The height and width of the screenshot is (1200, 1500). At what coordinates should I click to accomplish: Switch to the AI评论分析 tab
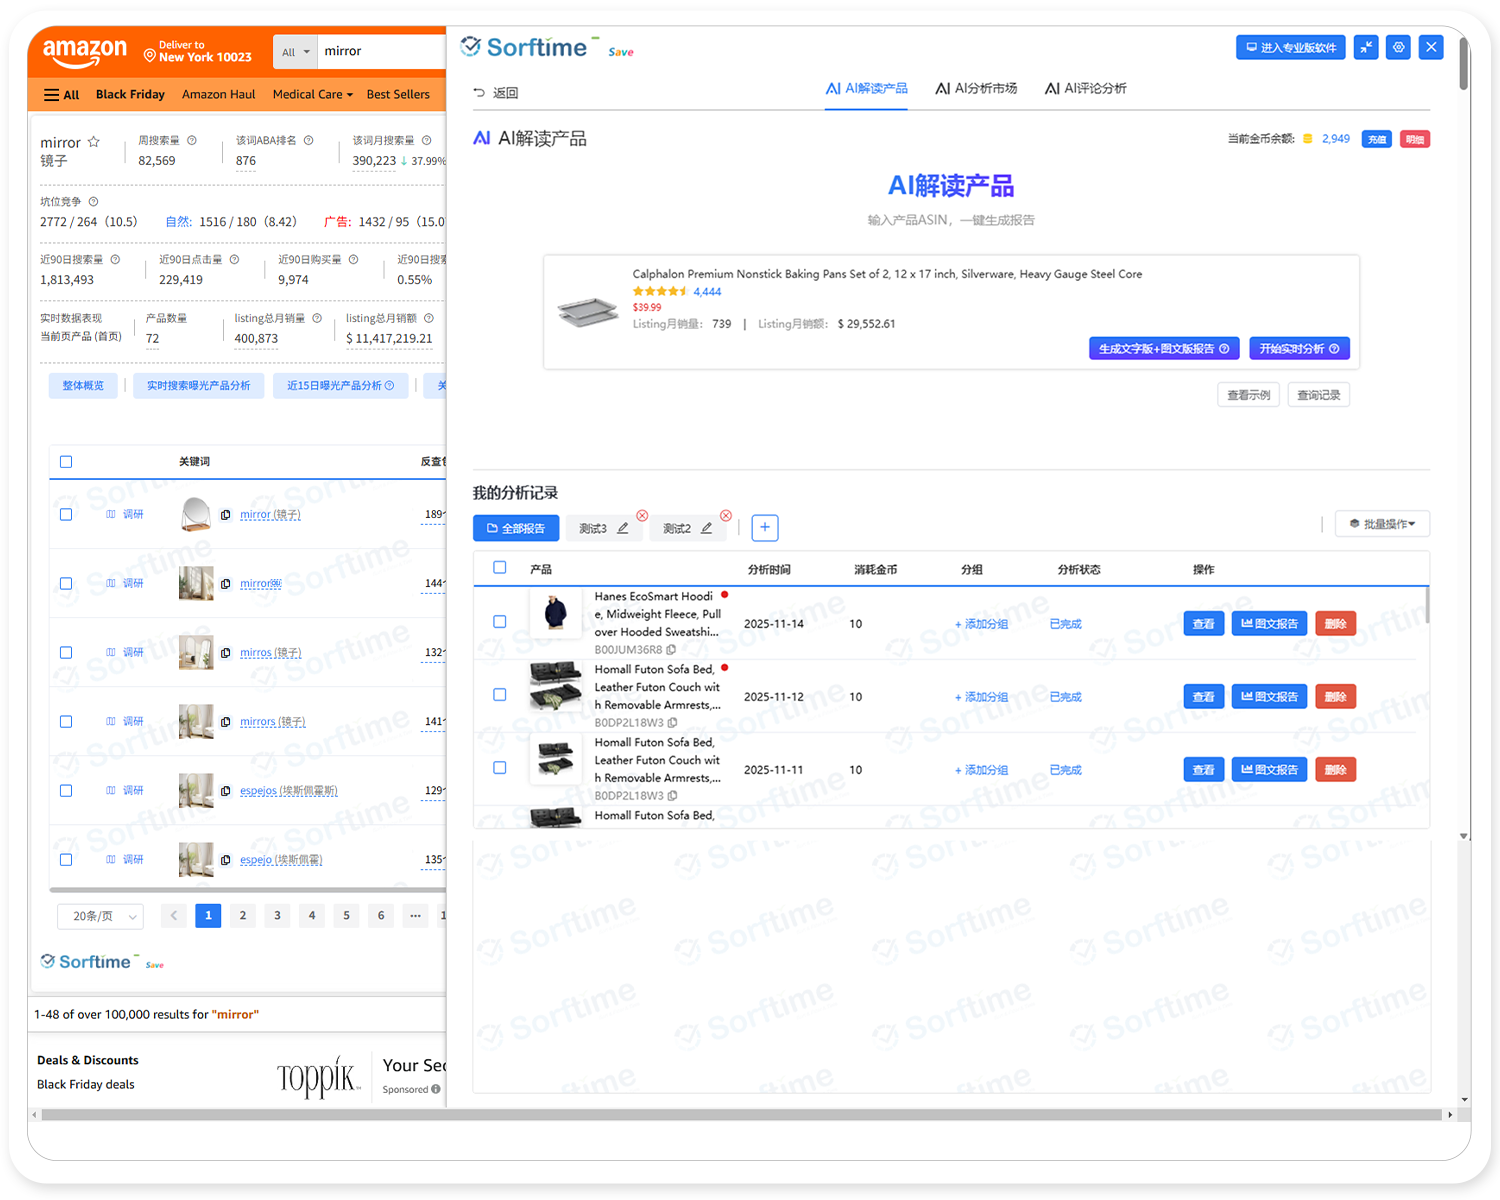pos(1085,88)
